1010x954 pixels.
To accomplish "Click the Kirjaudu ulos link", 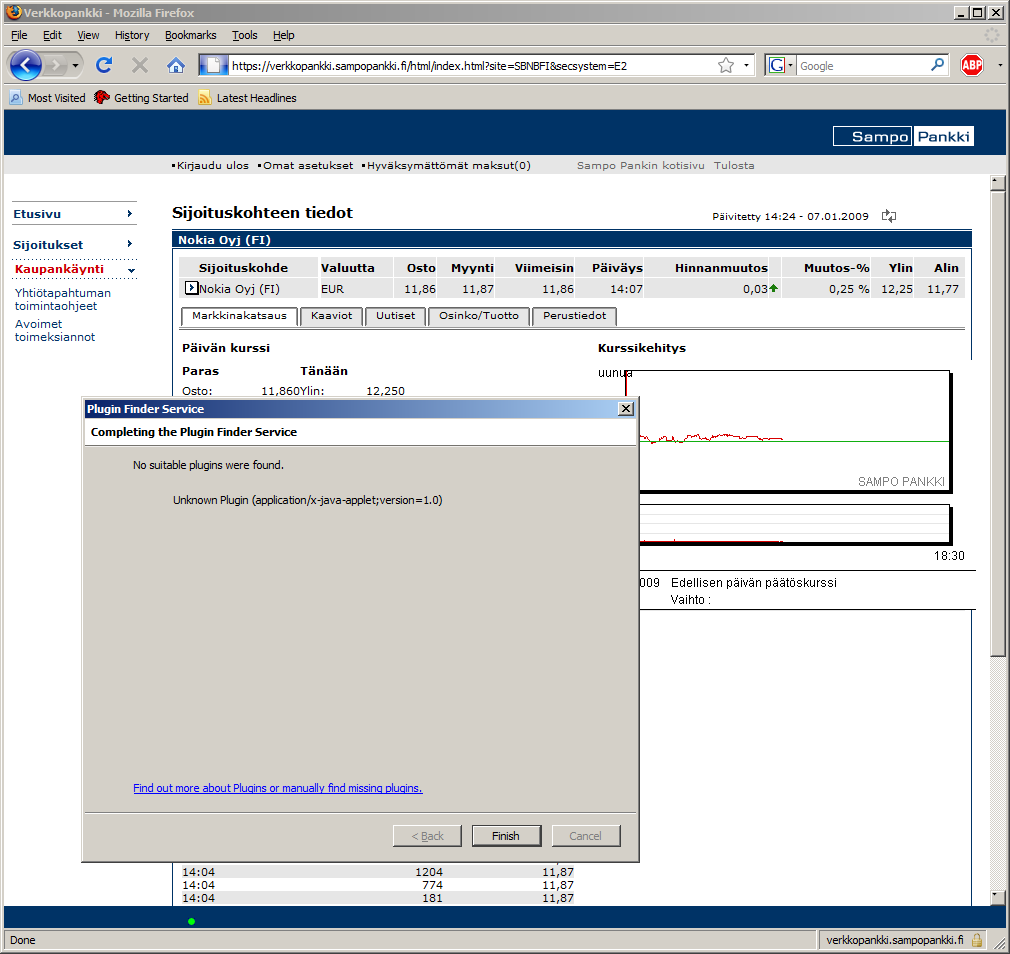I will point(213,166).
